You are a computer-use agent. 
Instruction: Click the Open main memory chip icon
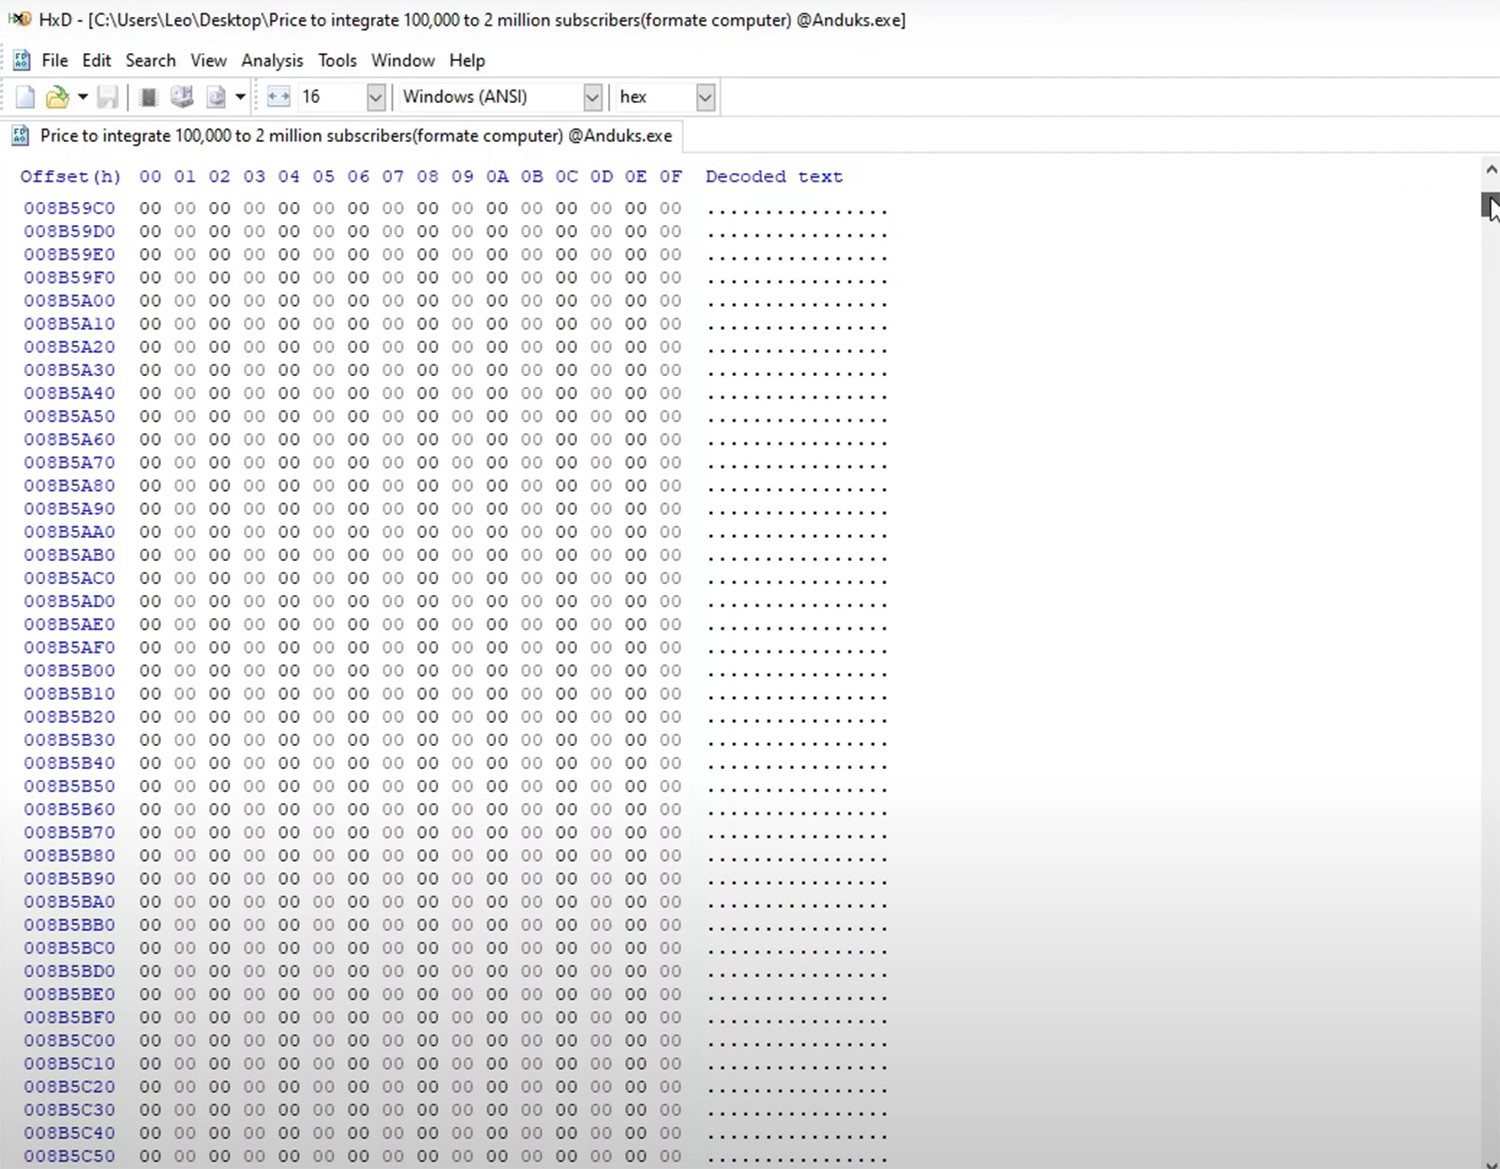pos(149,97)
